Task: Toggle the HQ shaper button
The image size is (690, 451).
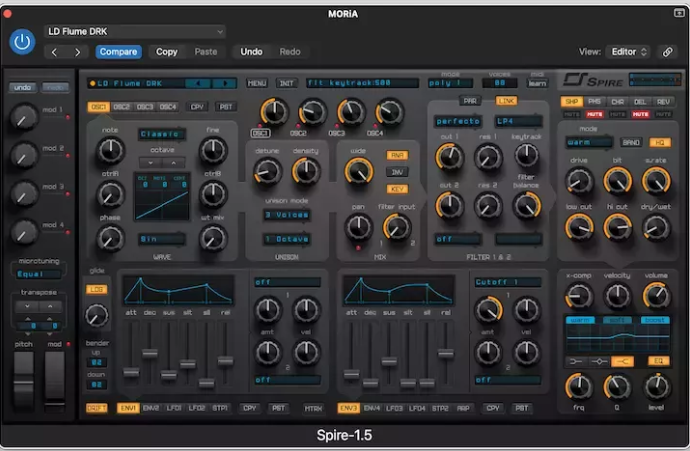Action: click(x=659, y=143)
